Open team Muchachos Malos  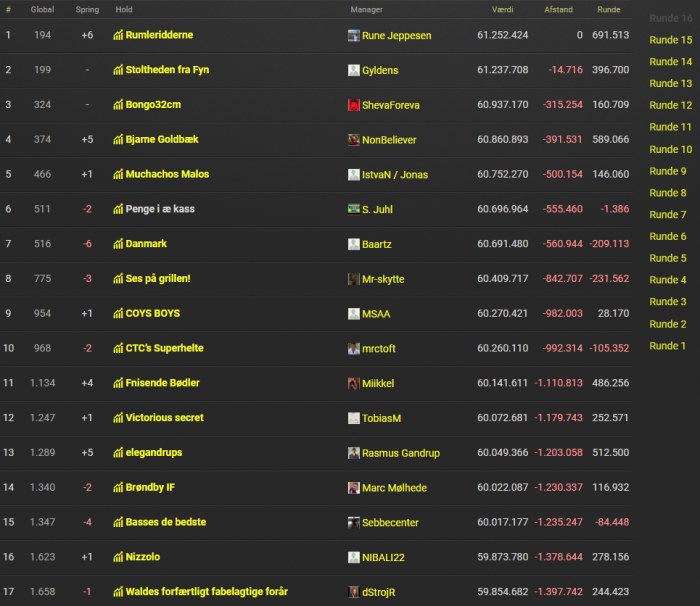(x=167, y=174)
